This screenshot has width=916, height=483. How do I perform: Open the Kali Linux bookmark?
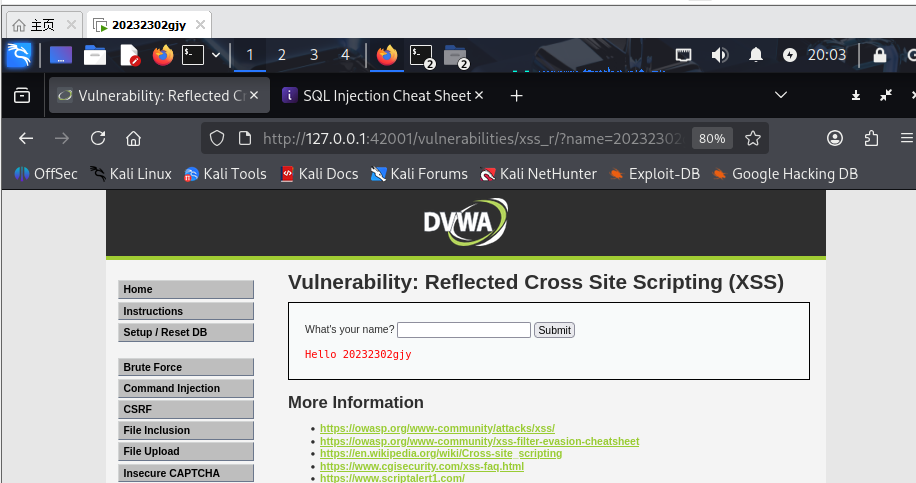pyautogui.click(x=131, y=174)
